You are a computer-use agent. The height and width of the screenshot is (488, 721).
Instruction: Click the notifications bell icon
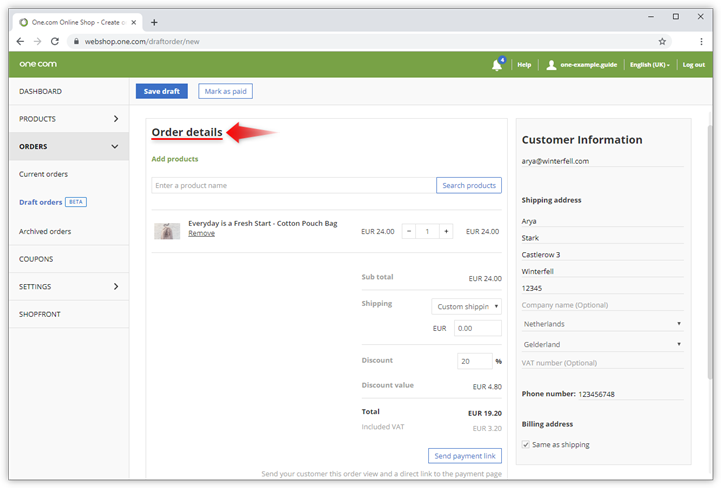click(497, 65)
